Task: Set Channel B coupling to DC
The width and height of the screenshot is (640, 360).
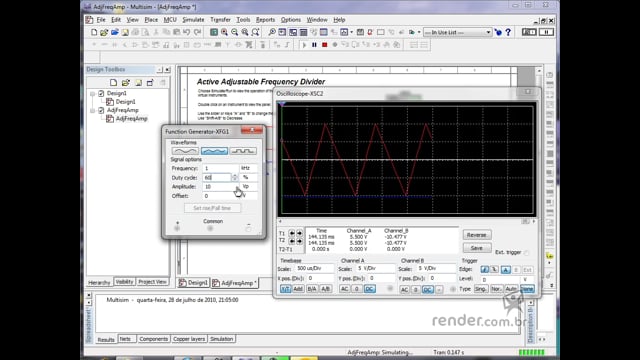Action: point(427,289)
